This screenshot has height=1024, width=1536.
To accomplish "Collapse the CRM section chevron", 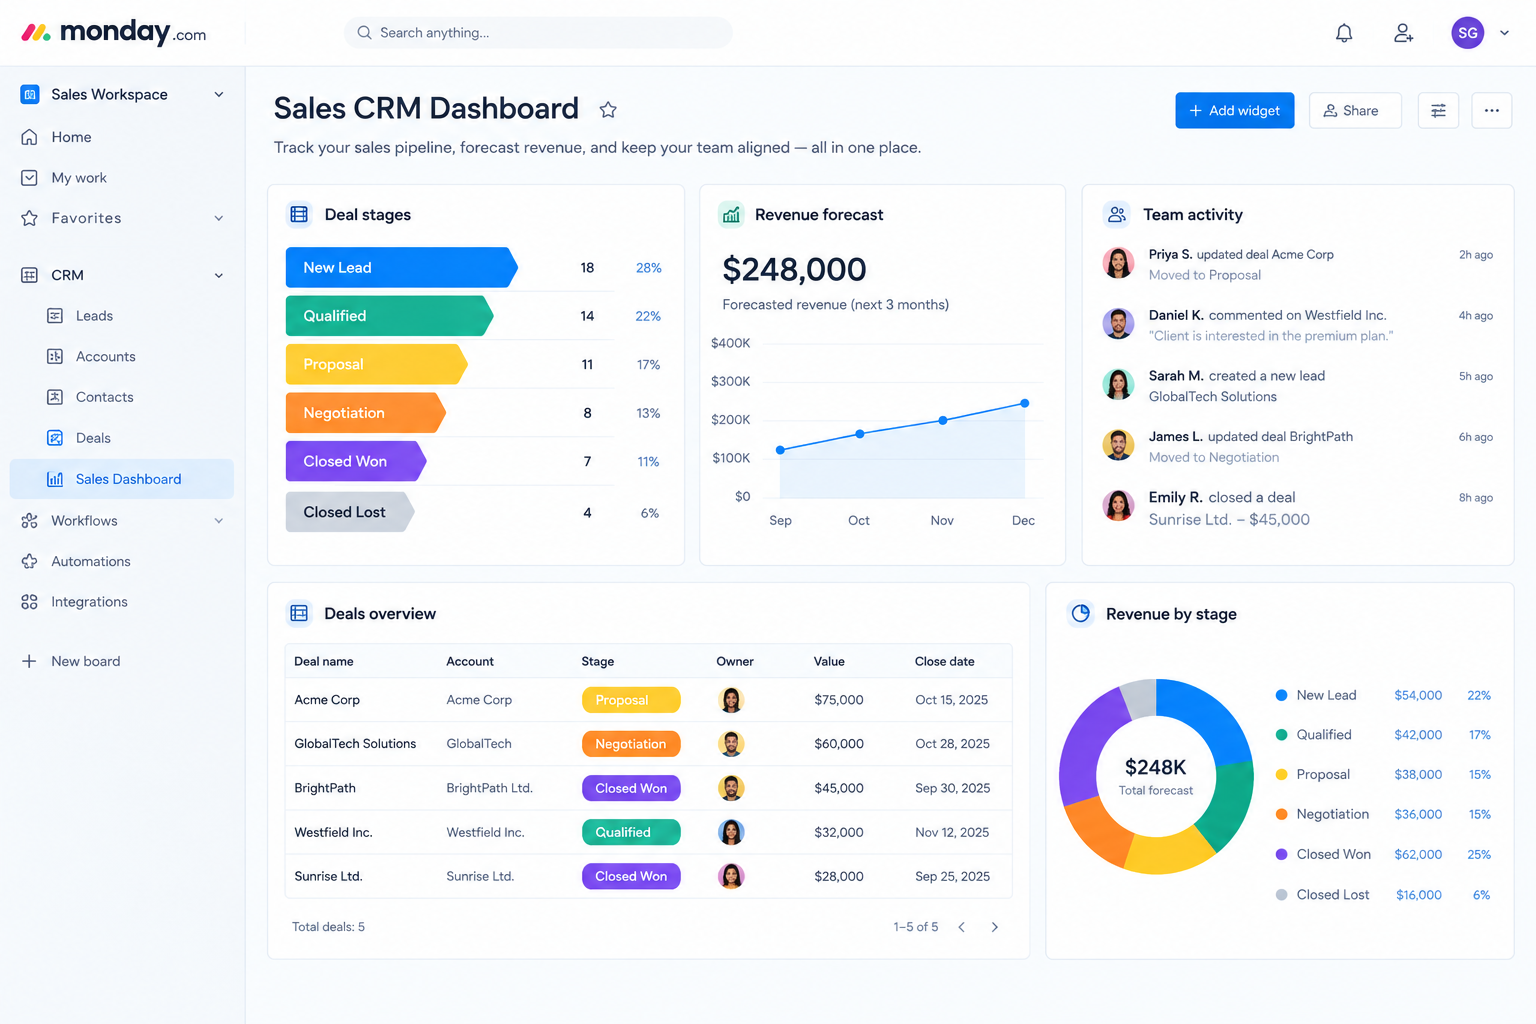I will [219, 275].
